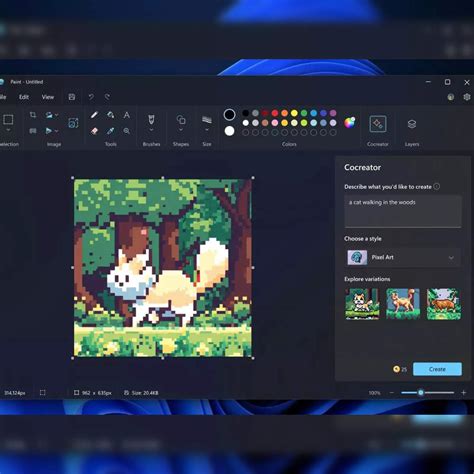Click the zoom out minus button
Screen dimensions: 474x474
point(392,393)
